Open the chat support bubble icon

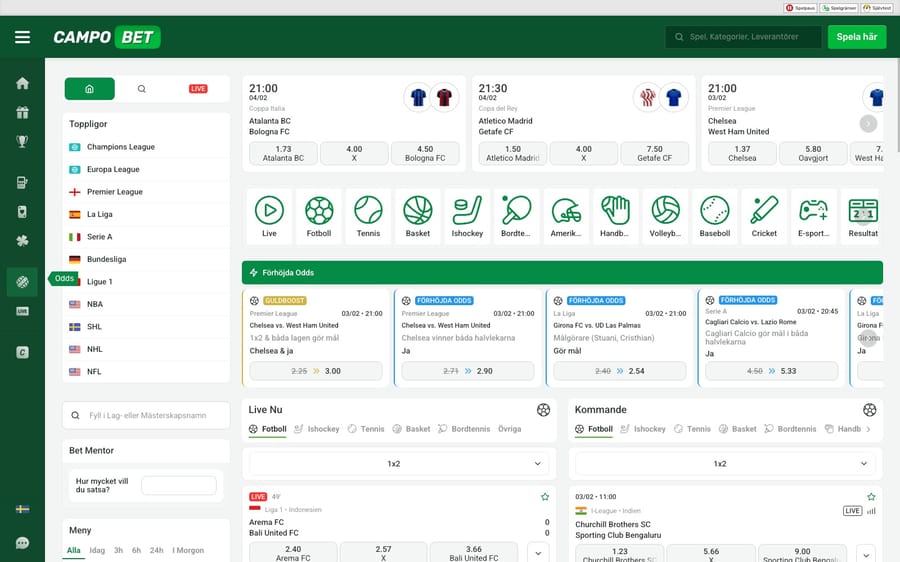pyautogui.click(x=22, y=543)
